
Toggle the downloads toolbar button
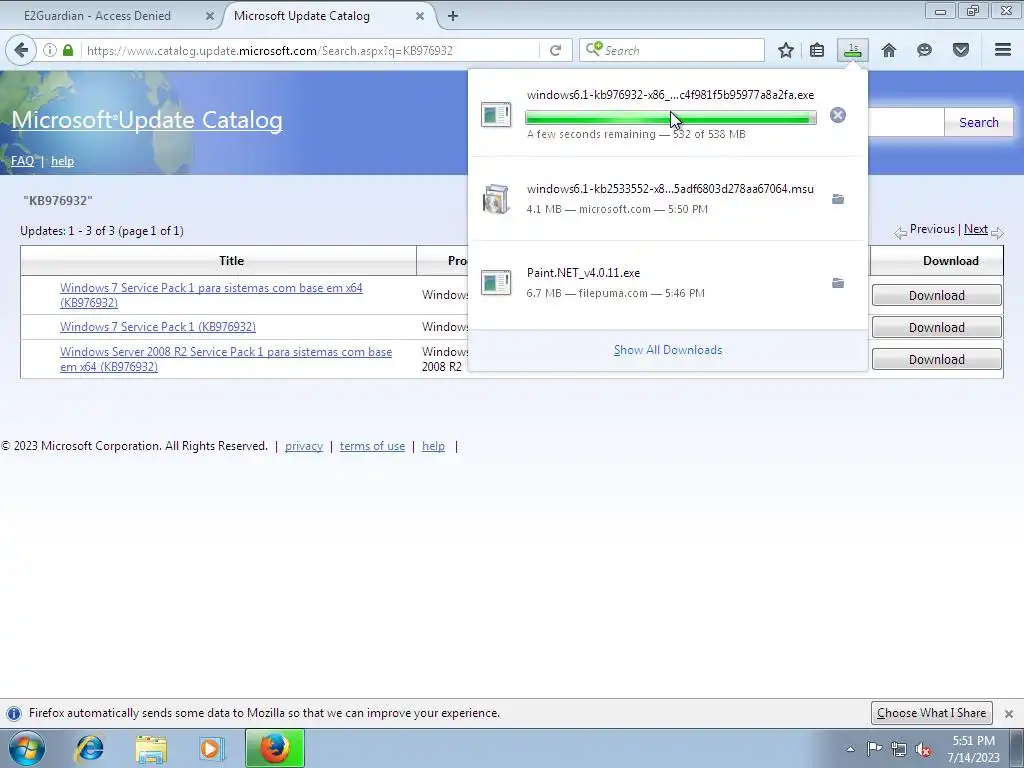pos(853,50)
